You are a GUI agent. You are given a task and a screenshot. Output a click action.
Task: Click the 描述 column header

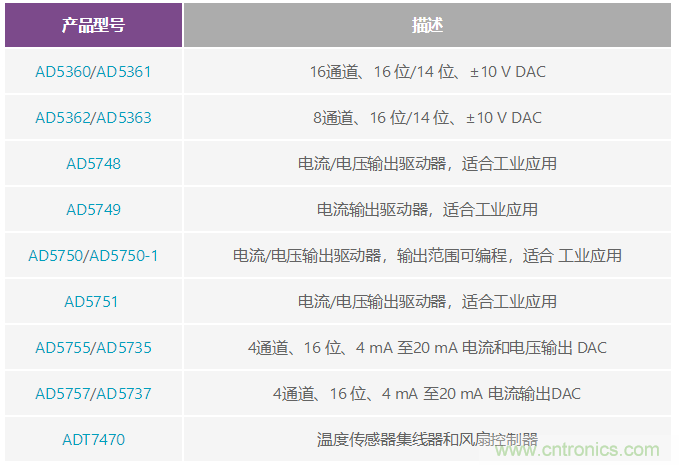click(x=427, y=25)
